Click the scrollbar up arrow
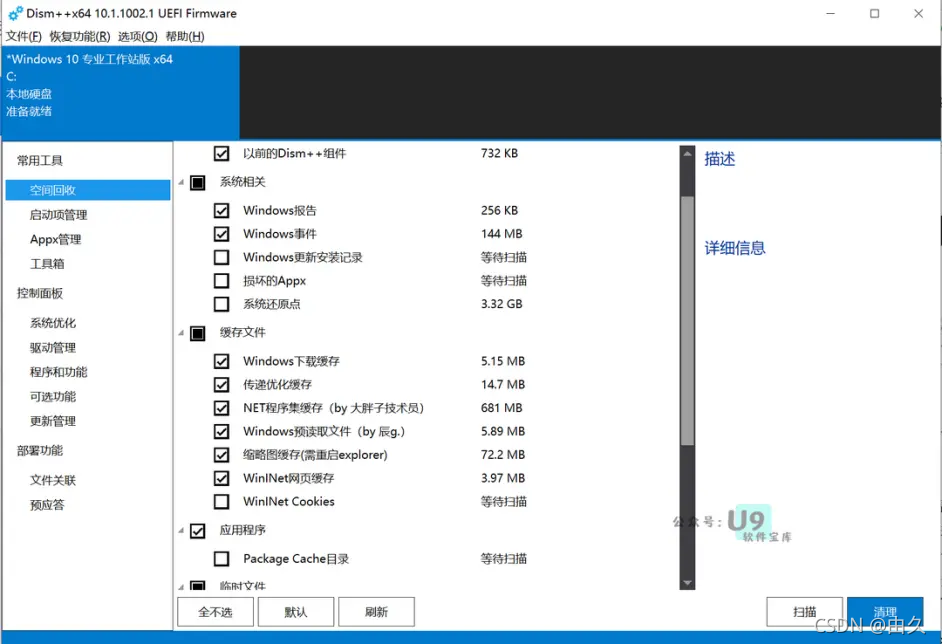 (x=687, y=153)
